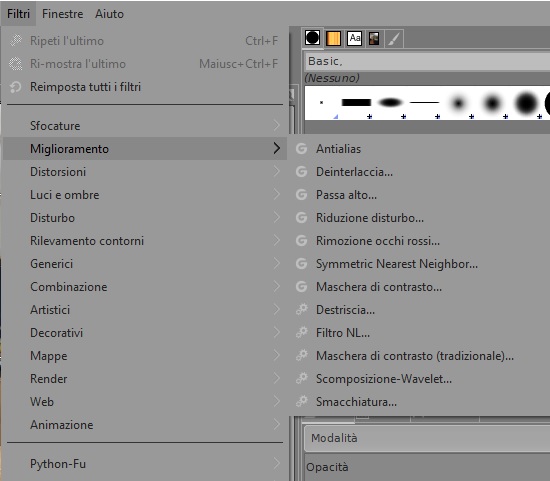Expand the Generici submenu
This screenshot has width=550, height=481.
pyautogui.click(x=145, y=264)
